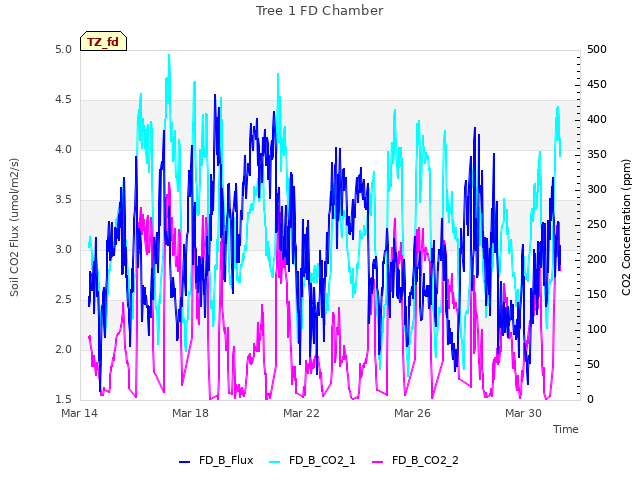The width and height of the screenshot is (640, 480).
Task: Click the 2.0 left axis value
Action: [63, 349]
